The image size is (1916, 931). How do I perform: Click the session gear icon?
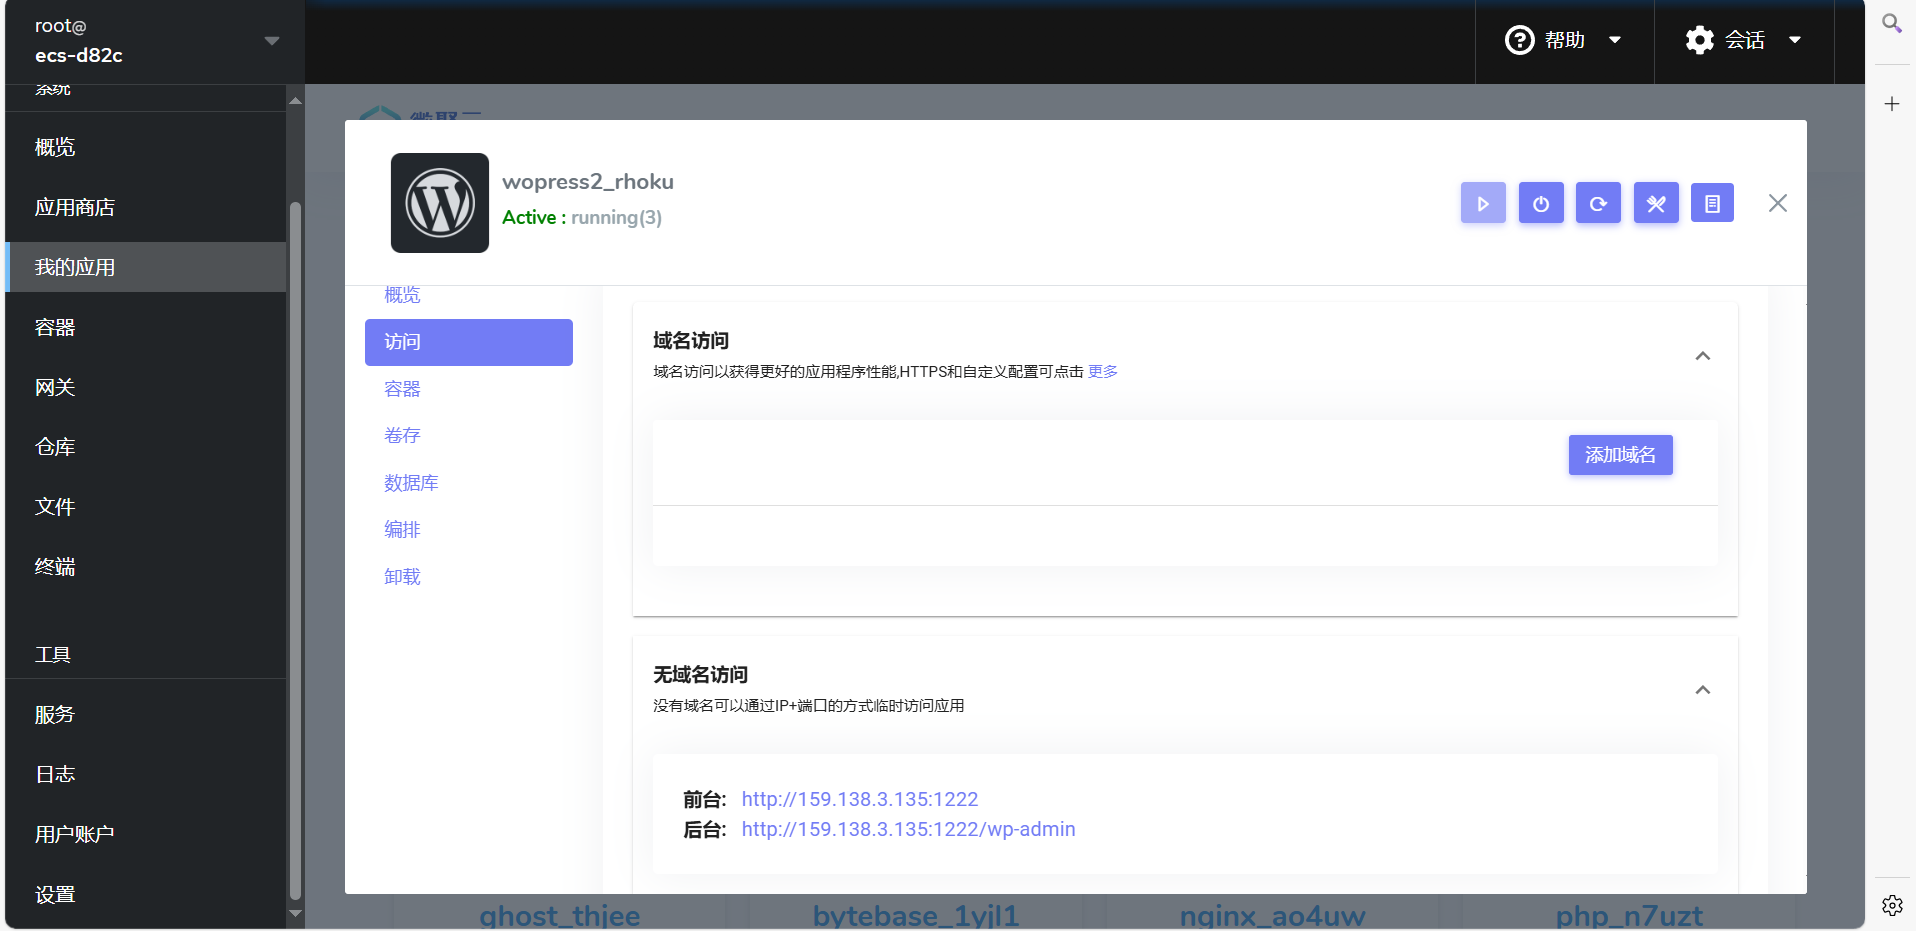pos(1699,40)
